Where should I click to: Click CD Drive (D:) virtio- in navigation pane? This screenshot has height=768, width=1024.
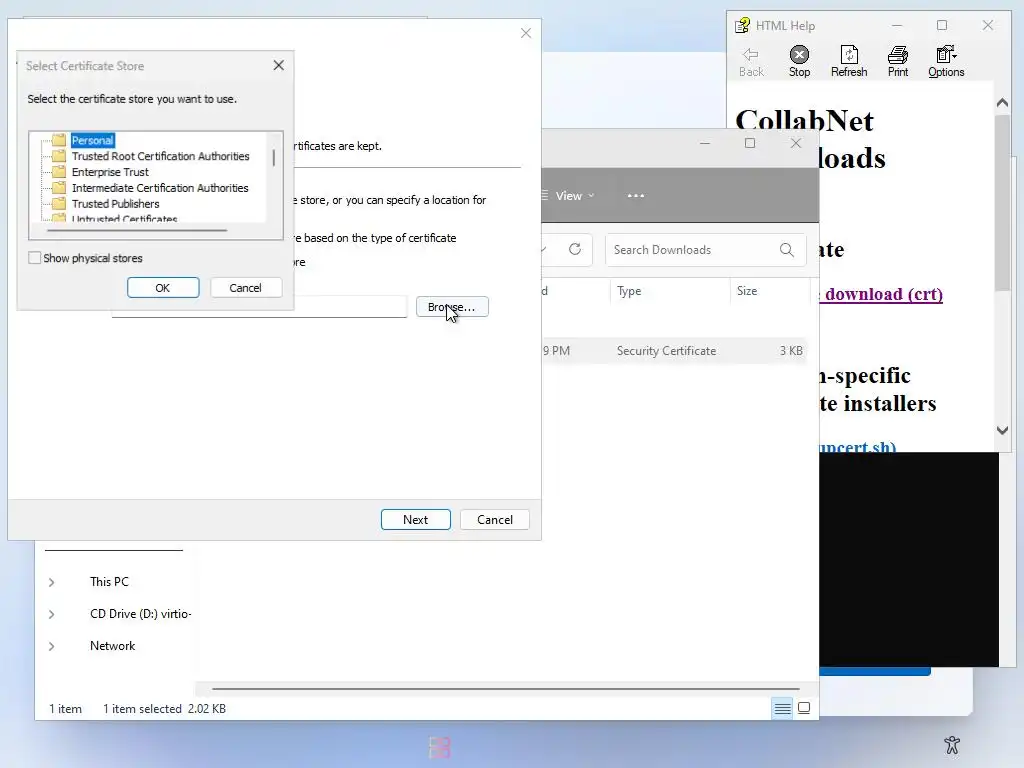click(x=140, y=613)
